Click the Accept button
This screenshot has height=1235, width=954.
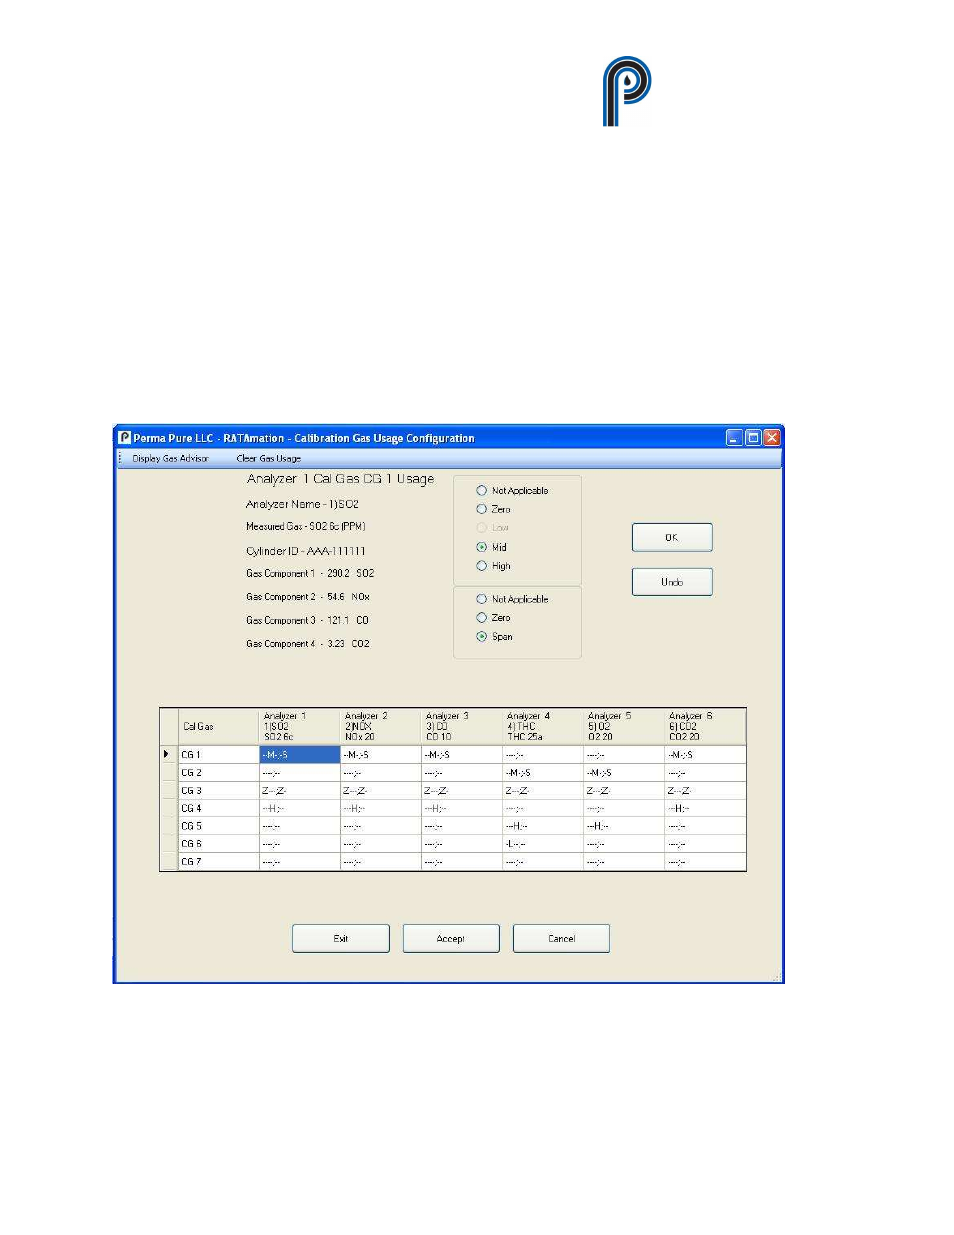[x=451, y=938]
